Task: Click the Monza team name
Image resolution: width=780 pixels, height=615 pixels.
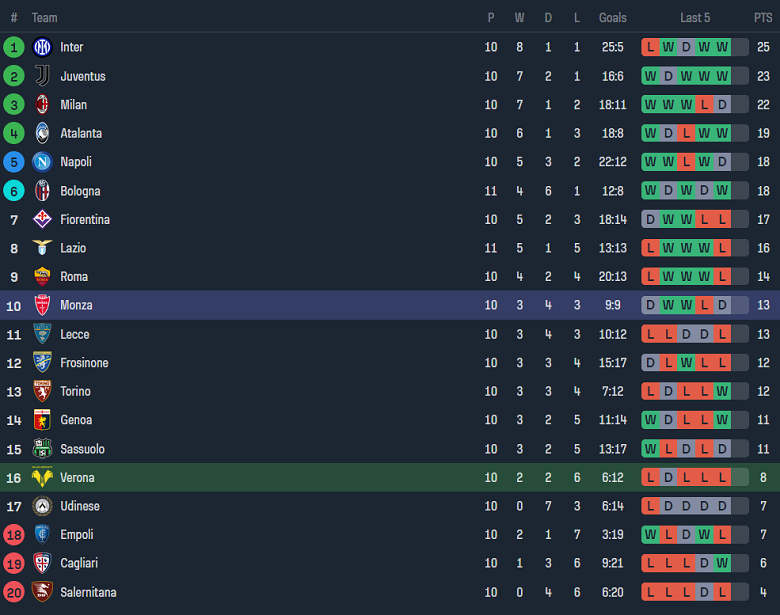Action: (77, 305)
